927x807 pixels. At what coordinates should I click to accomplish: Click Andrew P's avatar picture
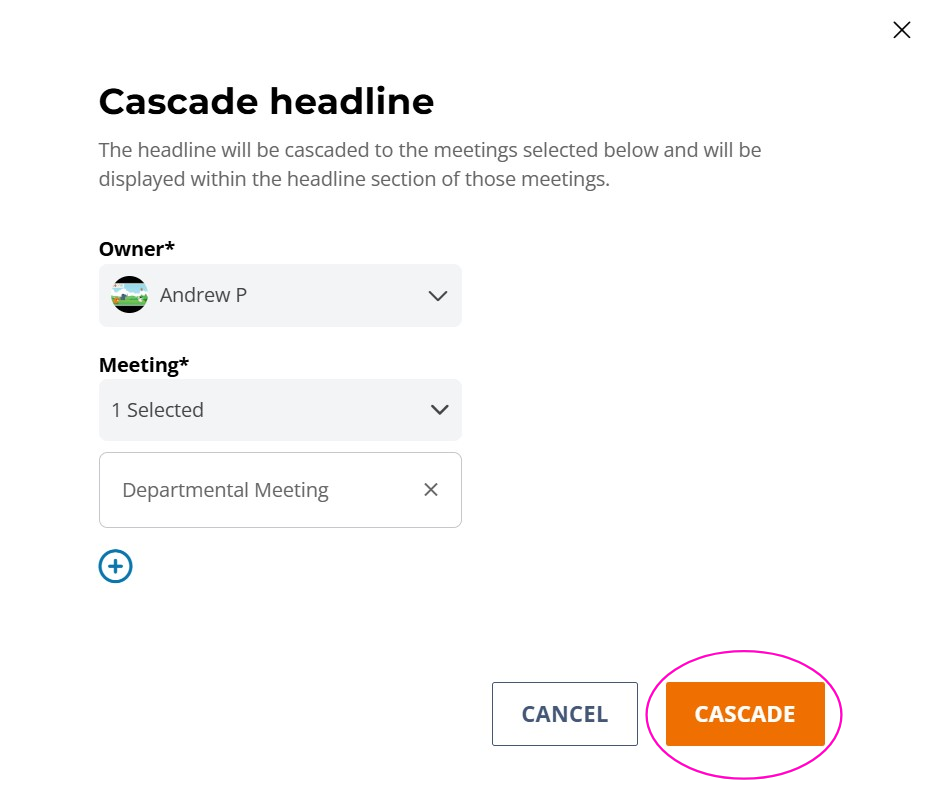point(129,294)
